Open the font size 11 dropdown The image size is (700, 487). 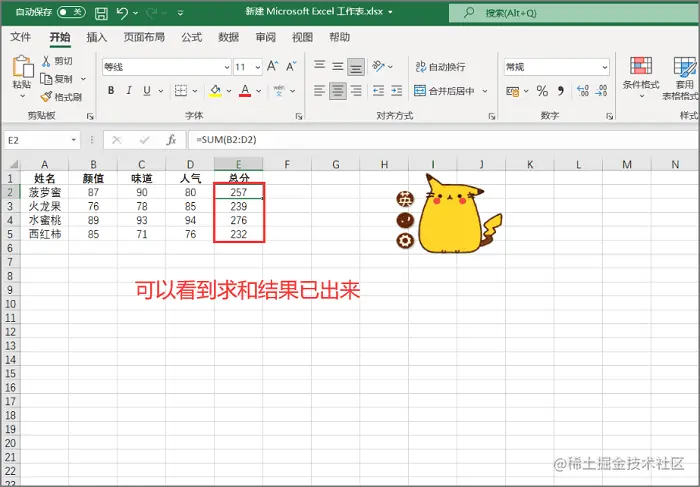point(258,67)
